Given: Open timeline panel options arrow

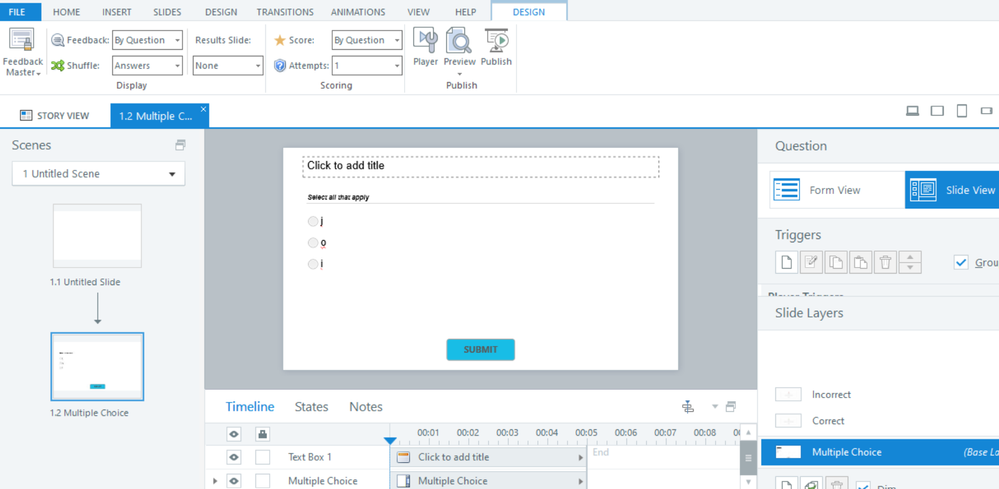Looking at the screenshot, I should point(715,406).
